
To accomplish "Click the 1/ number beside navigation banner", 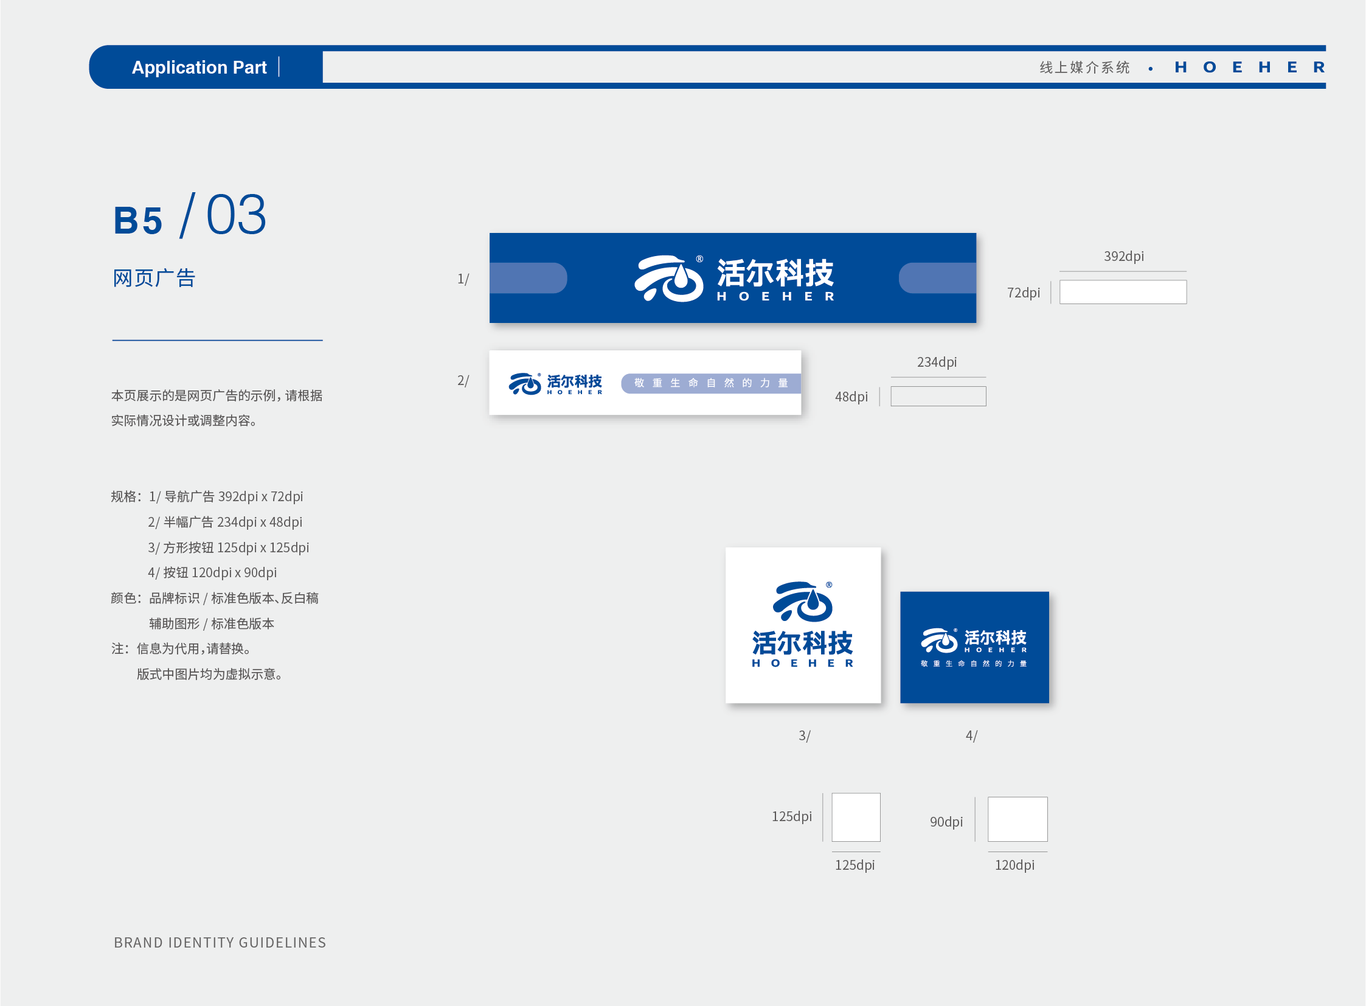I will [x=463, y=279].
